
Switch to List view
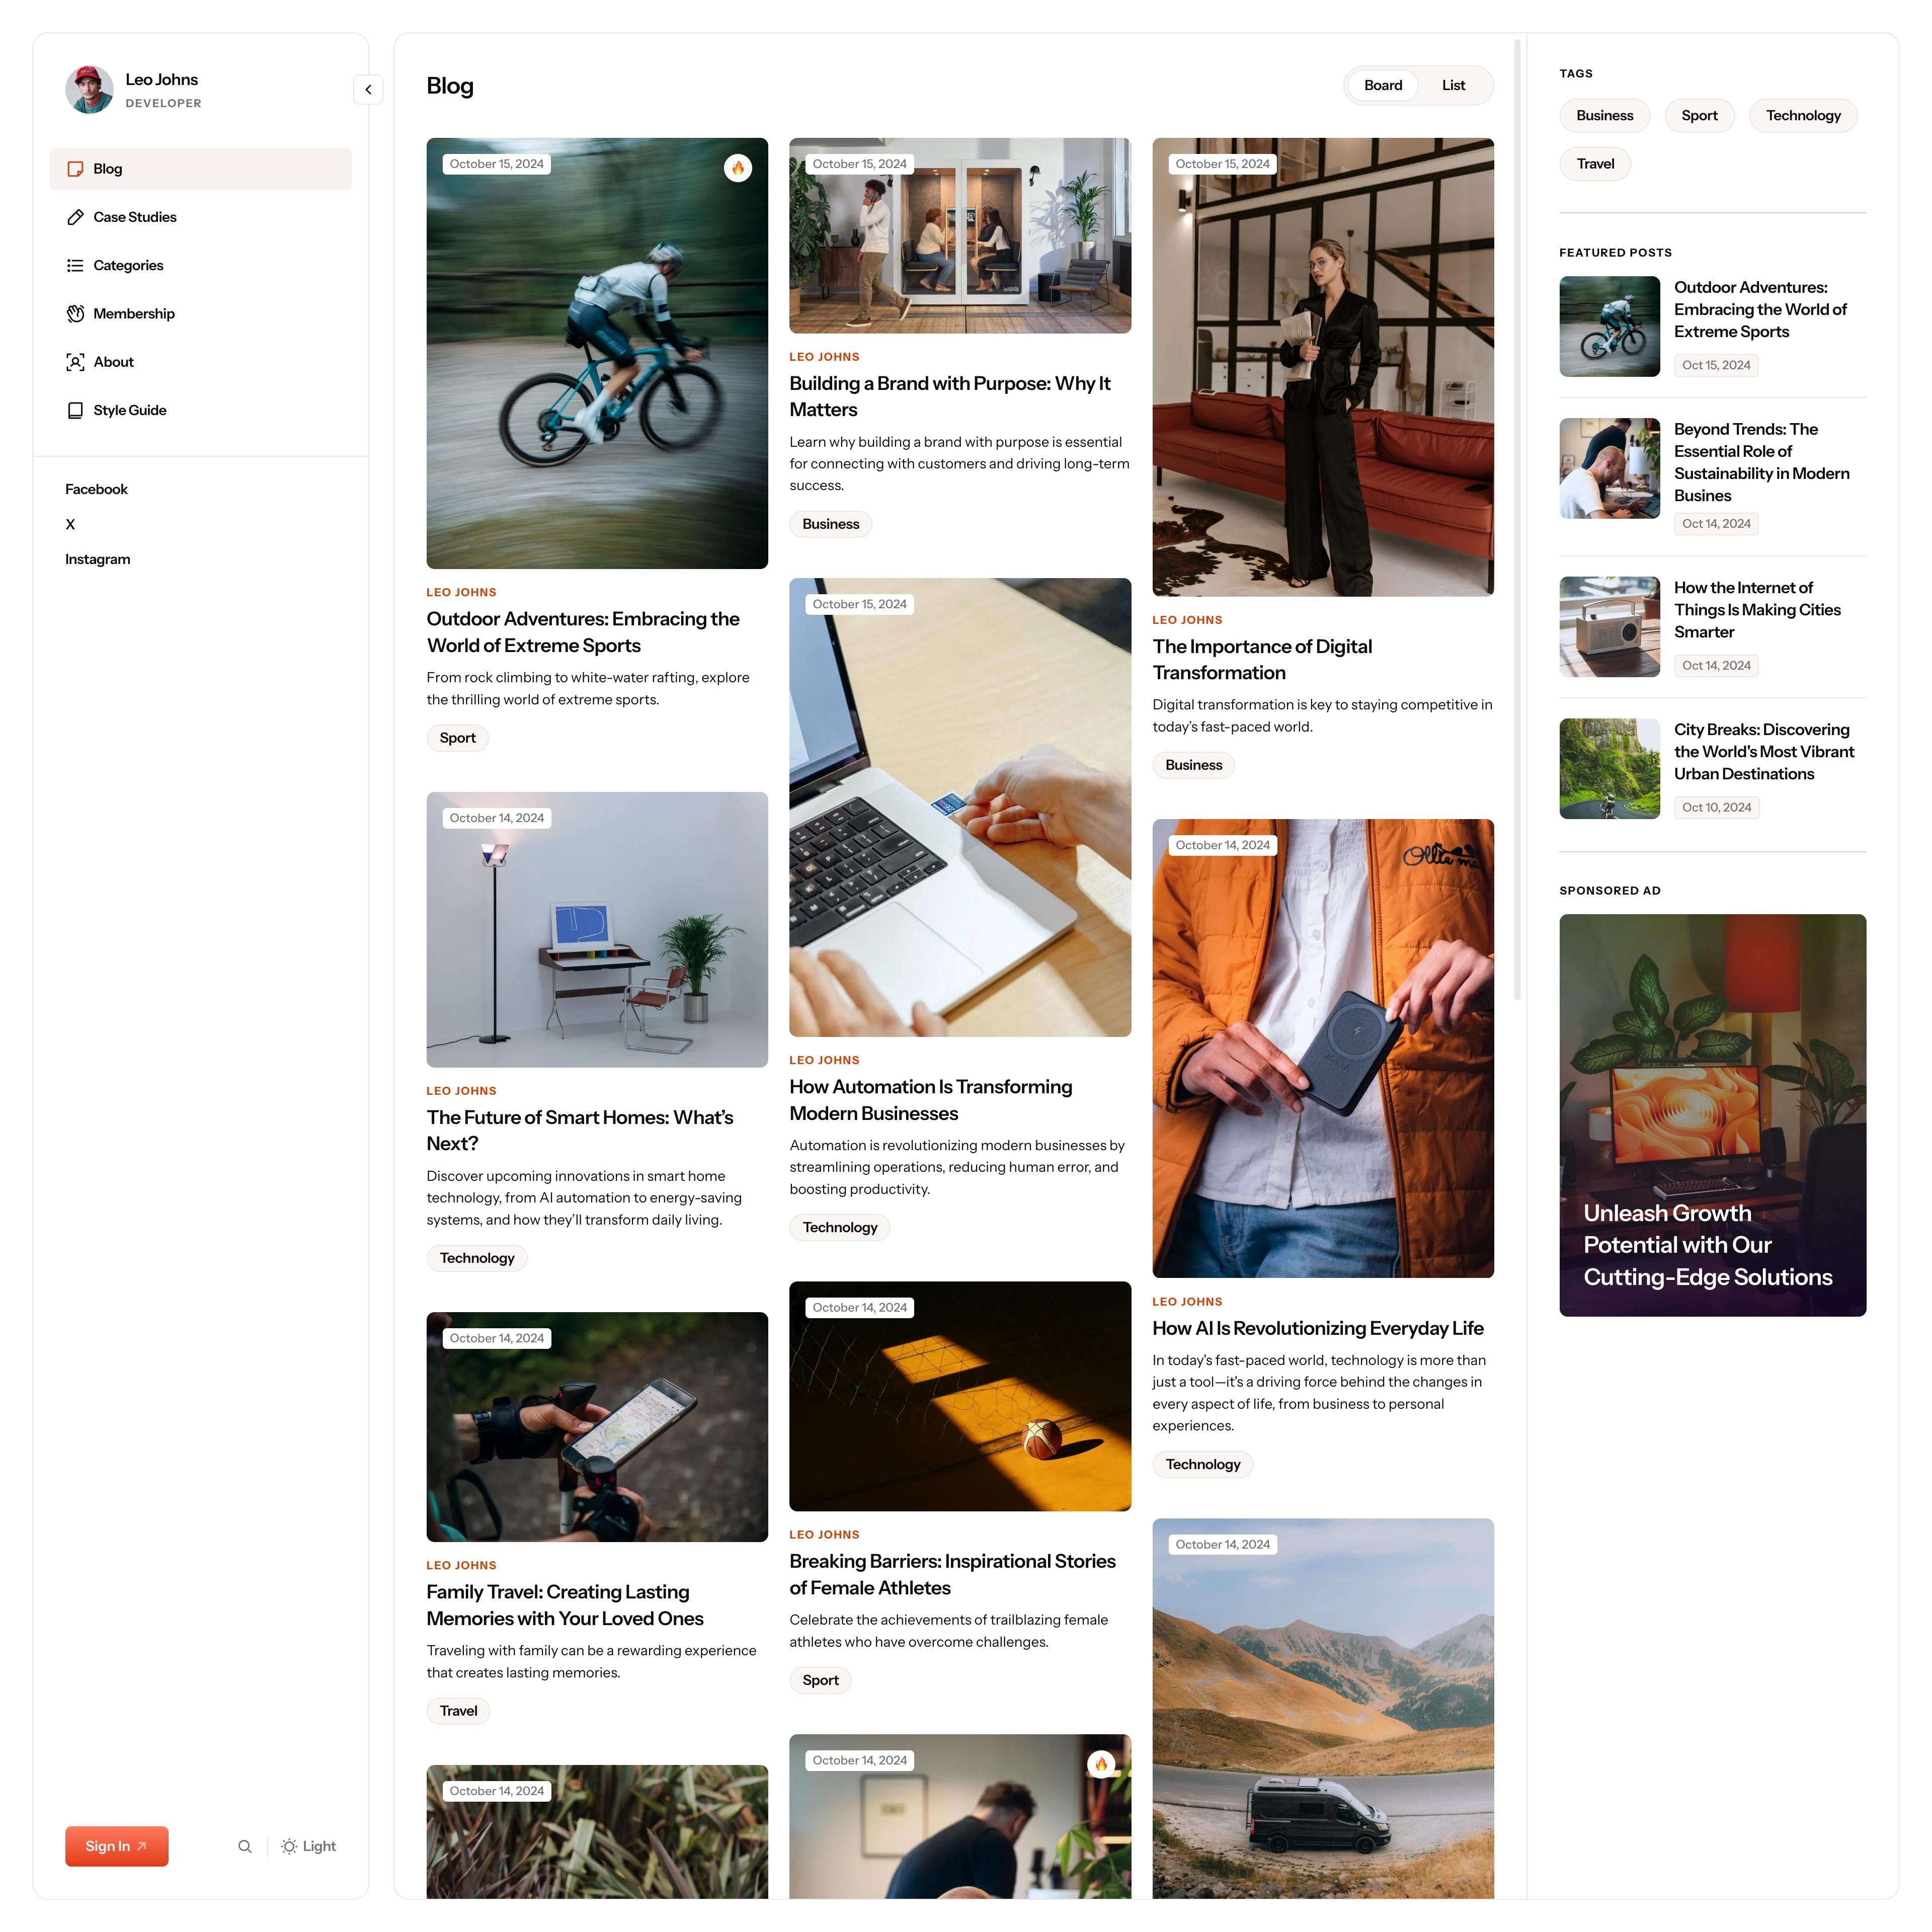coord(1453,85)
